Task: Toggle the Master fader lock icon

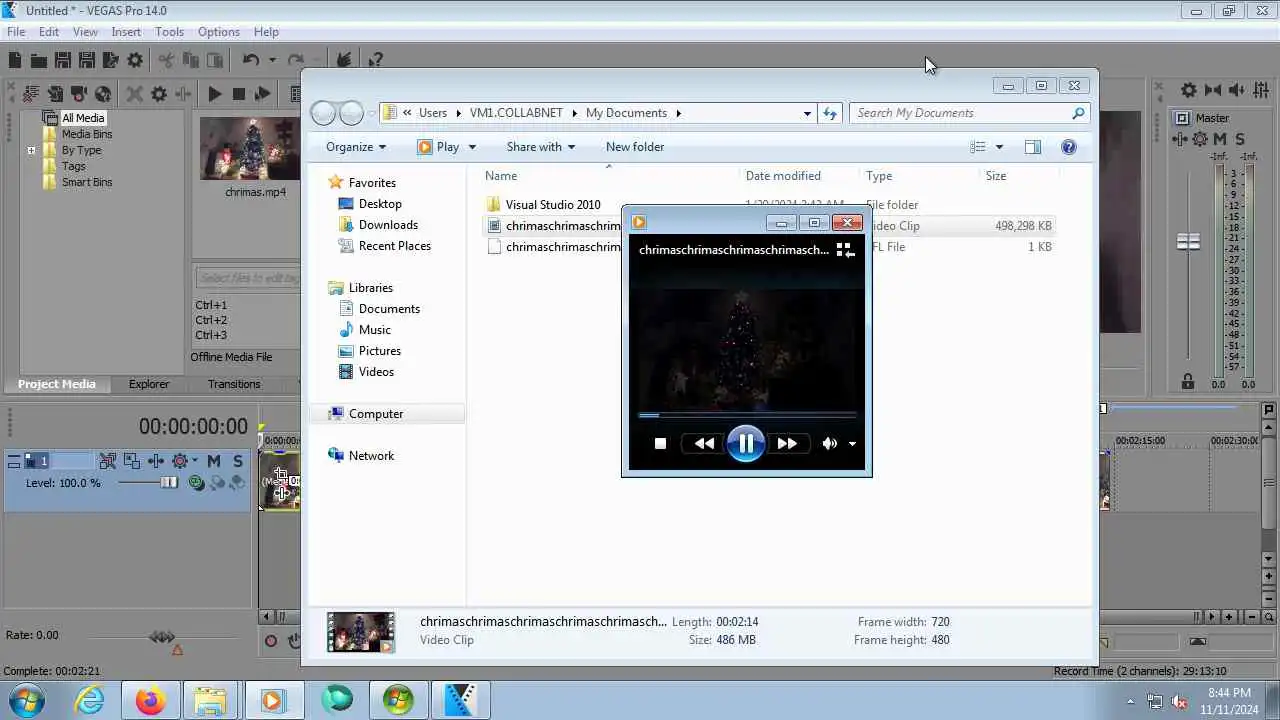Action: (1188, 382)
